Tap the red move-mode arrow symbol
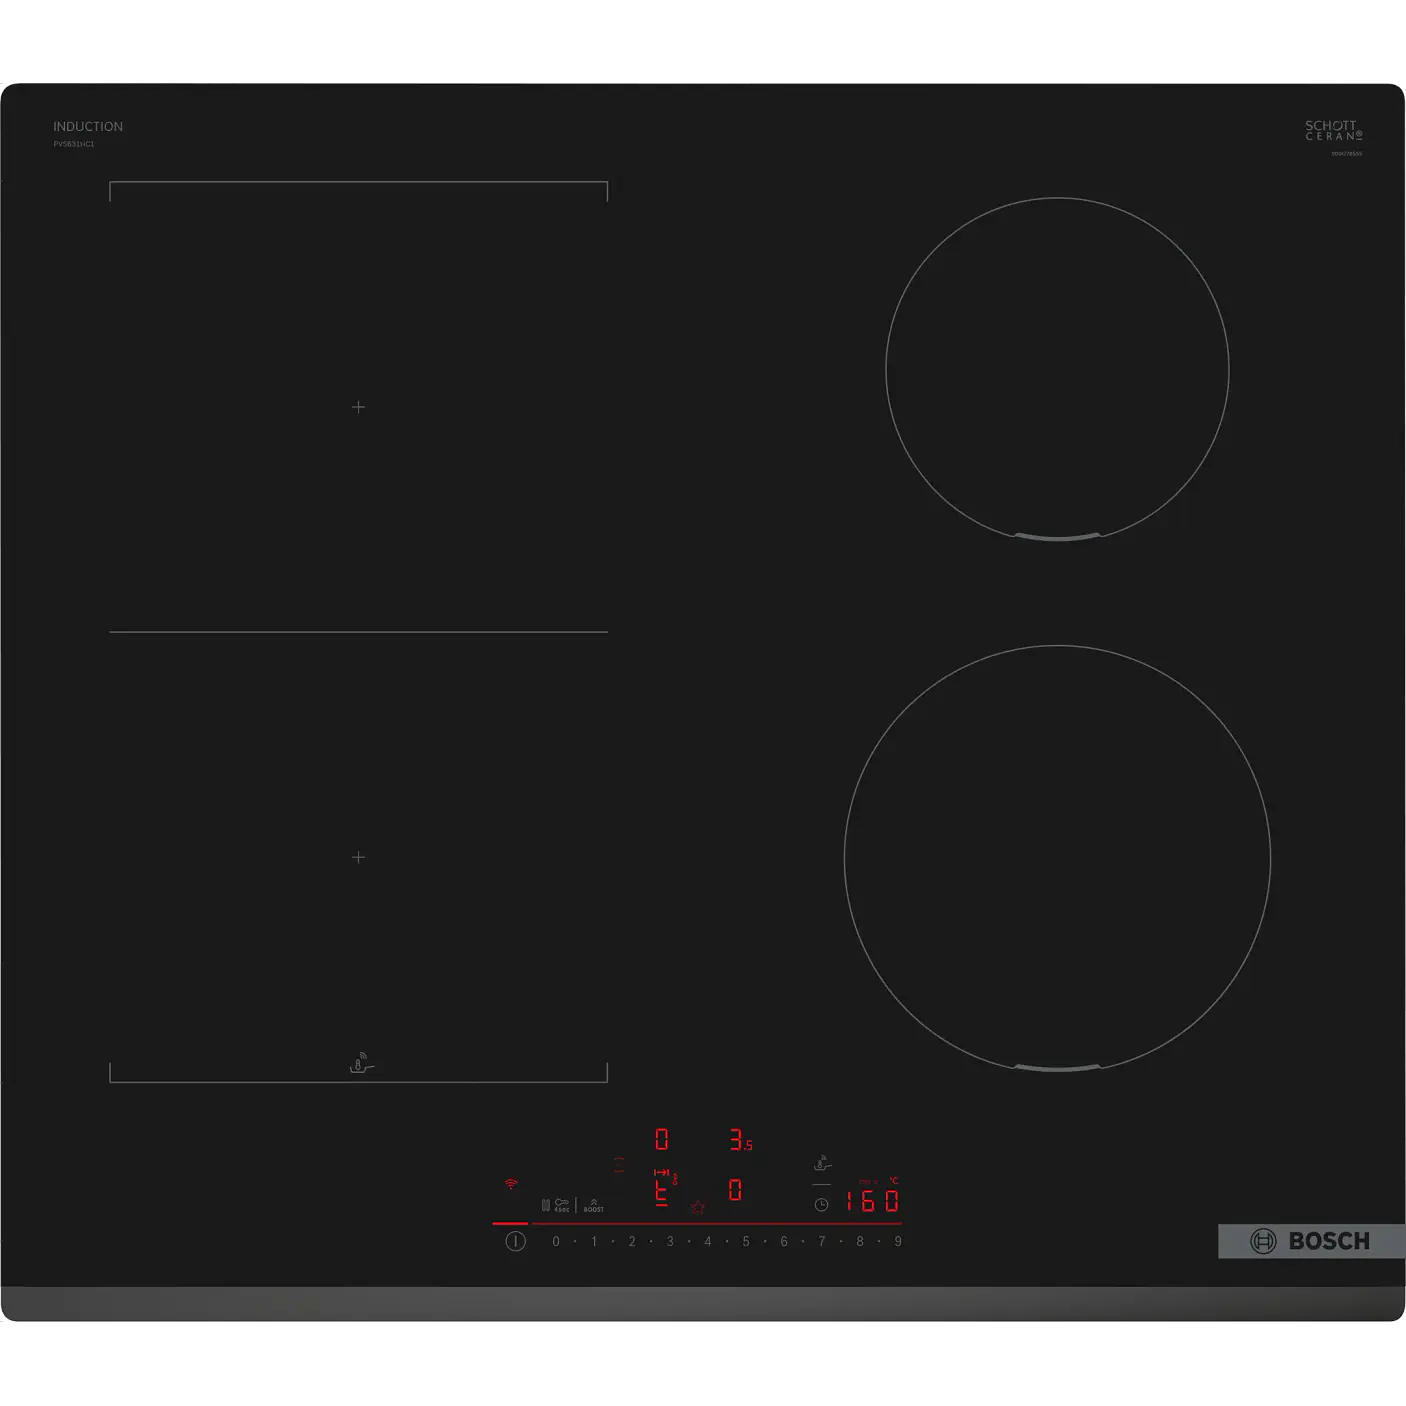 661,1172
